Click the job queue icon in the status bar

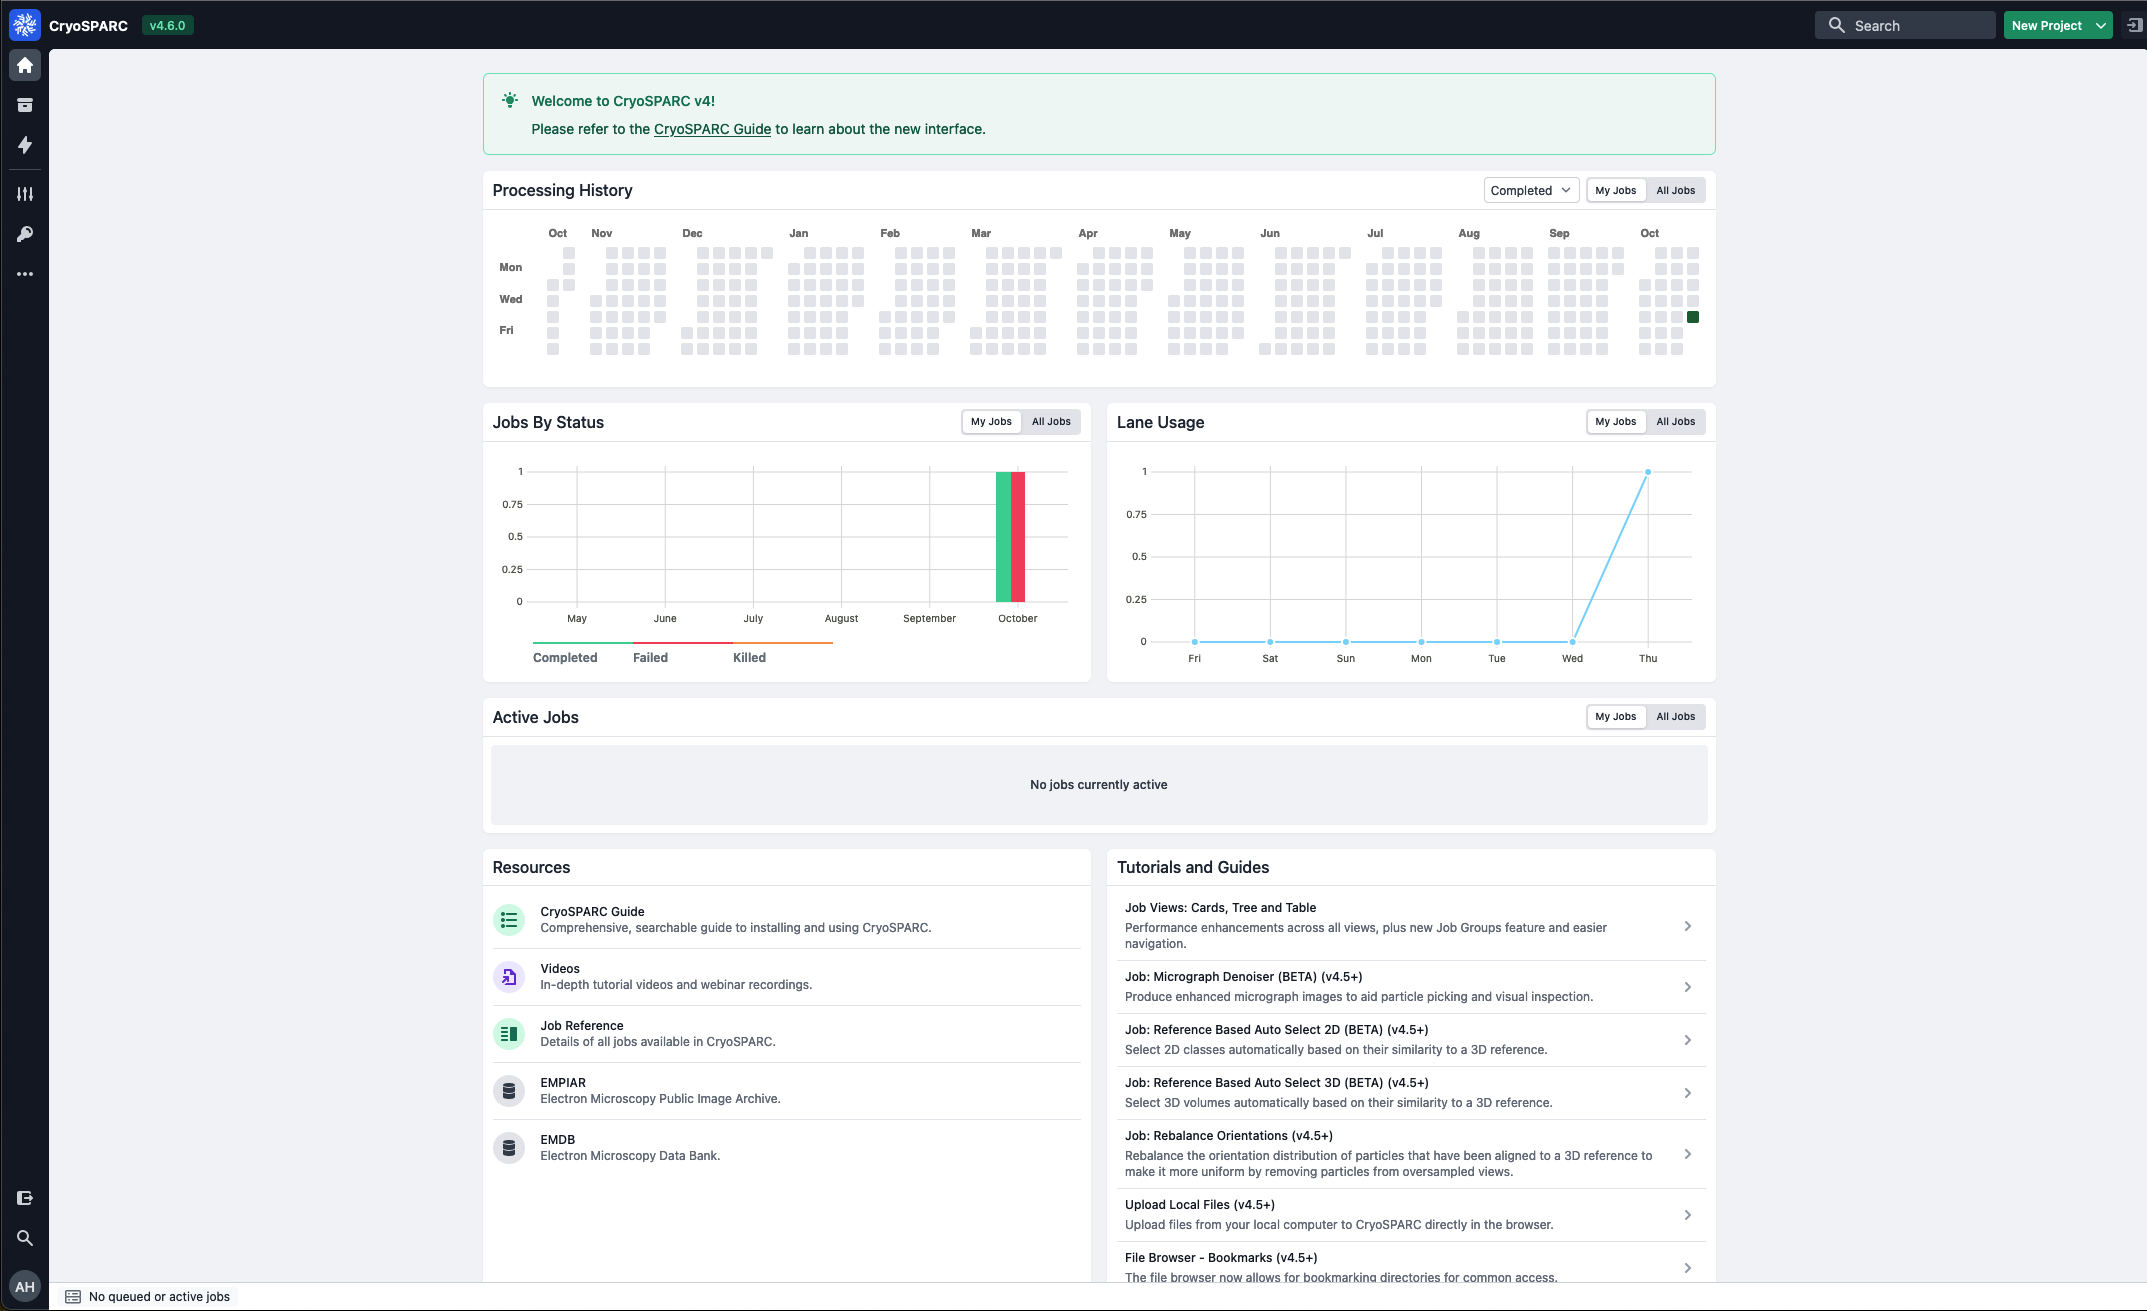click(x=73, y=1297)
